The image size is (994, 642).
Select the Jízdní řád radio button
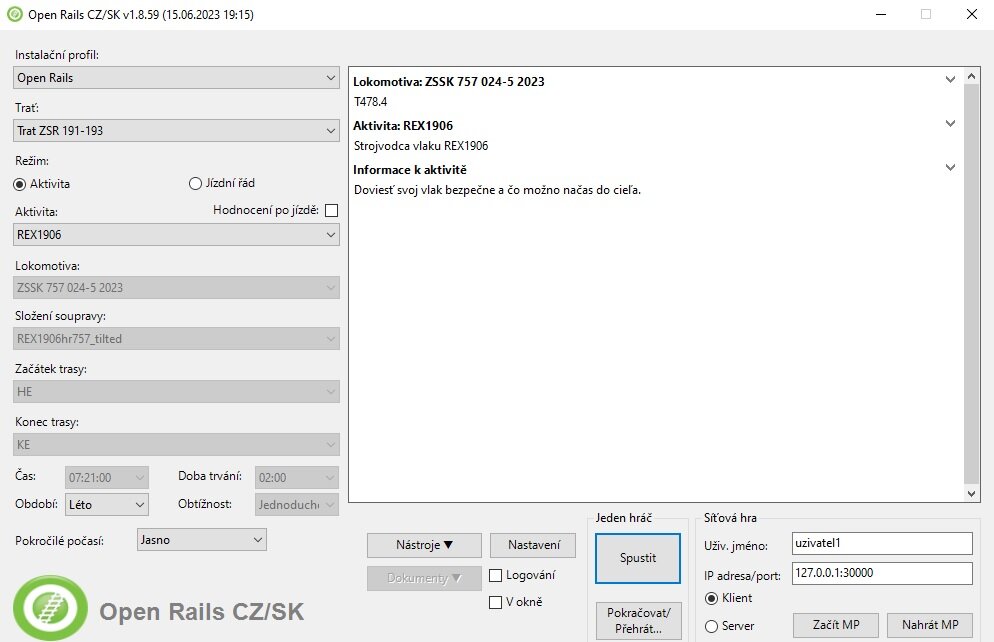(x=196, y=183)
